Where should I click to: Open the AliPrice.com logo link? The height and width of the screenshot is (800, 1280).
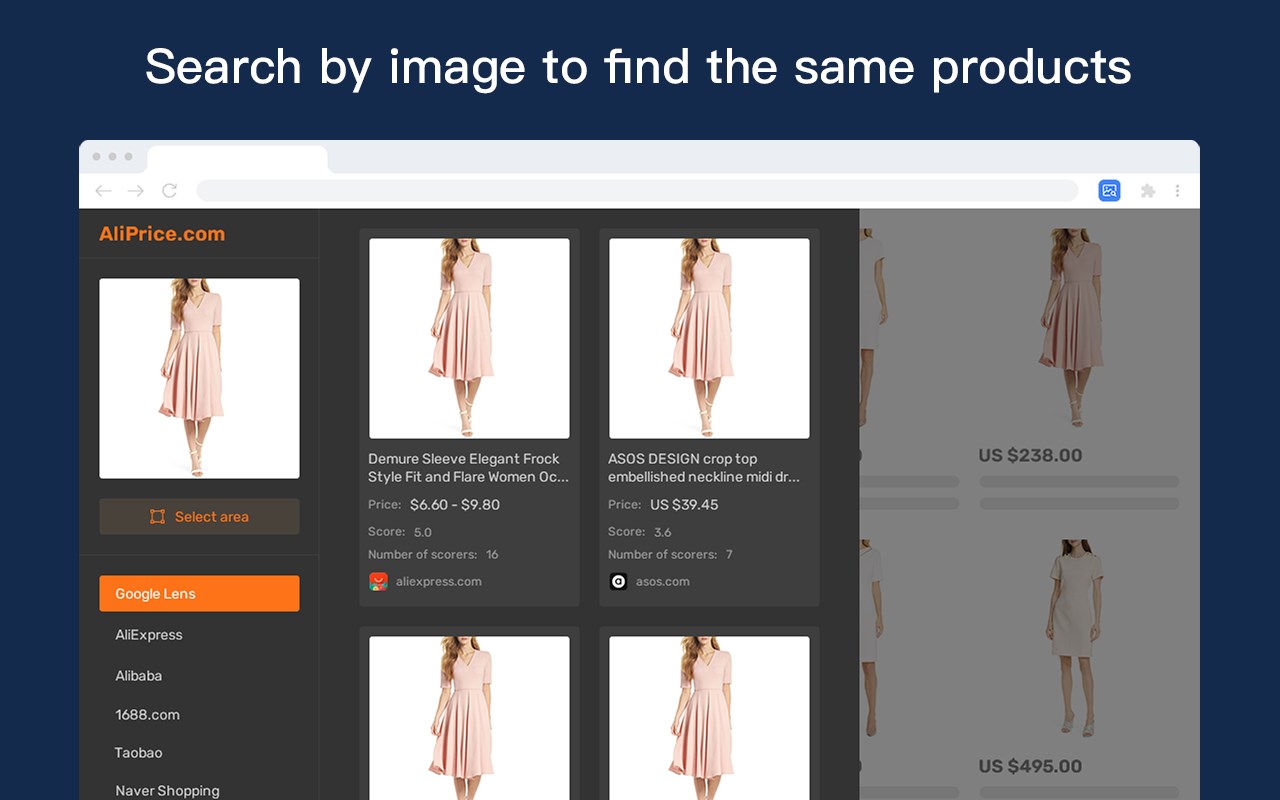(x=162, y=234)
